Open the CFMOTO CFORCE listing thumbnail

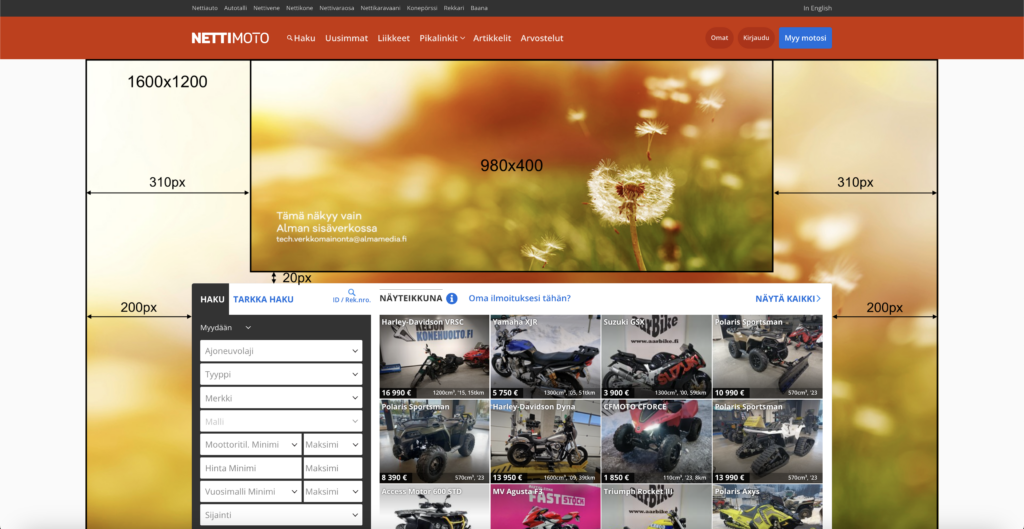pyautogui.click(x=656, y=441)
